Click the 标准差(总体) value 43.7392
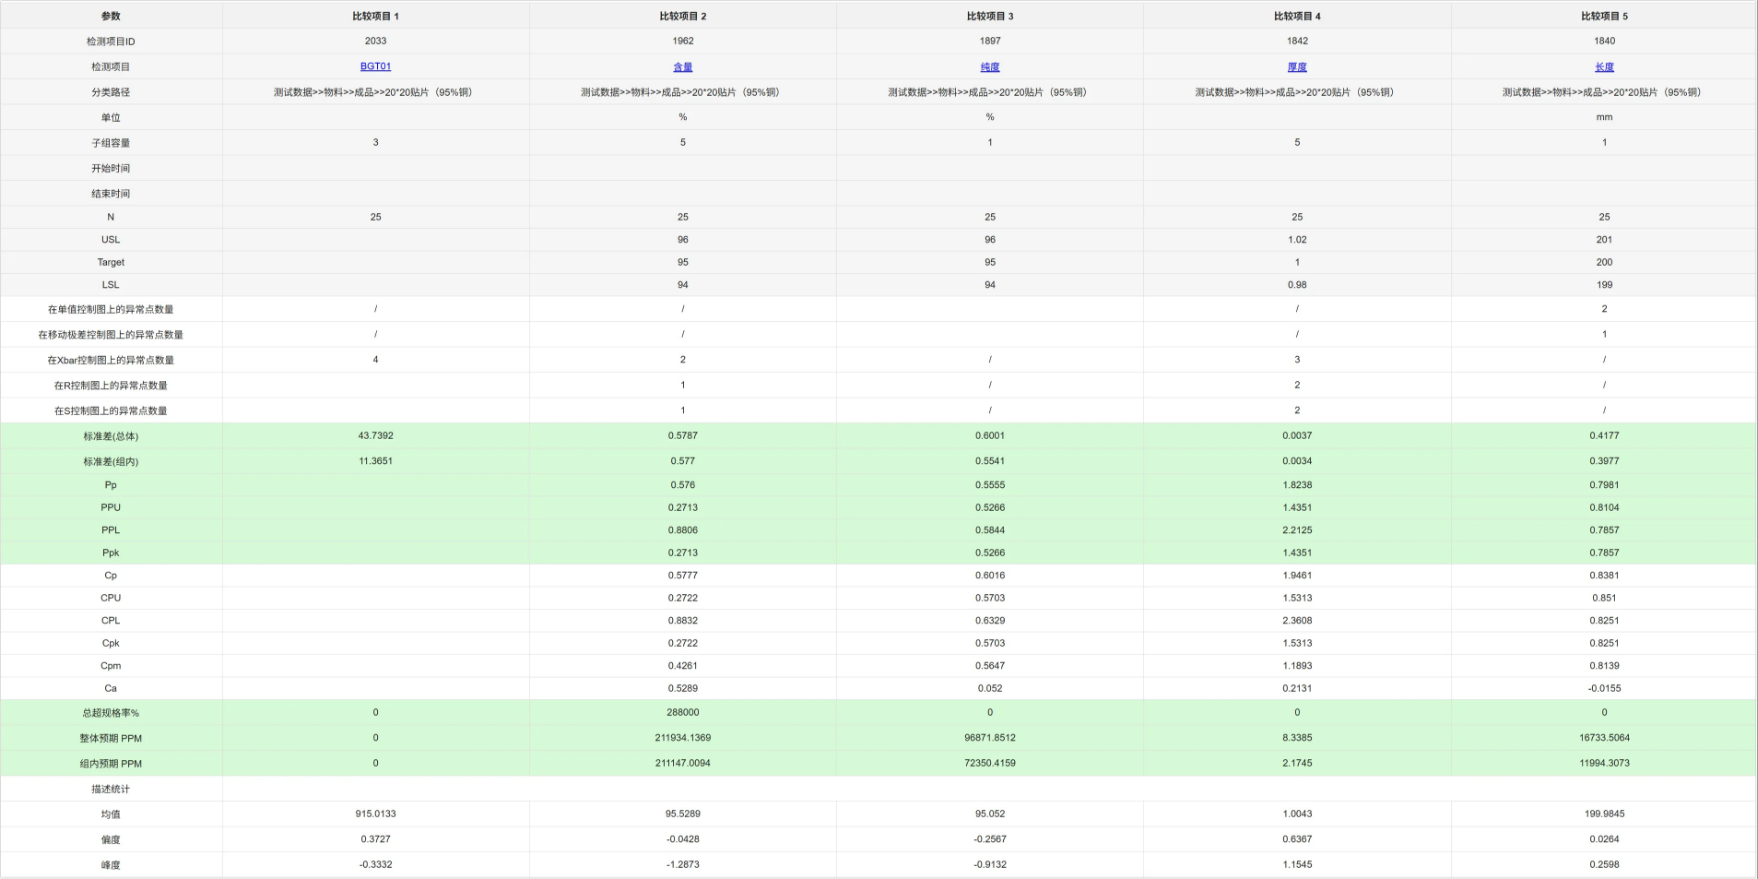 point(375,436)
